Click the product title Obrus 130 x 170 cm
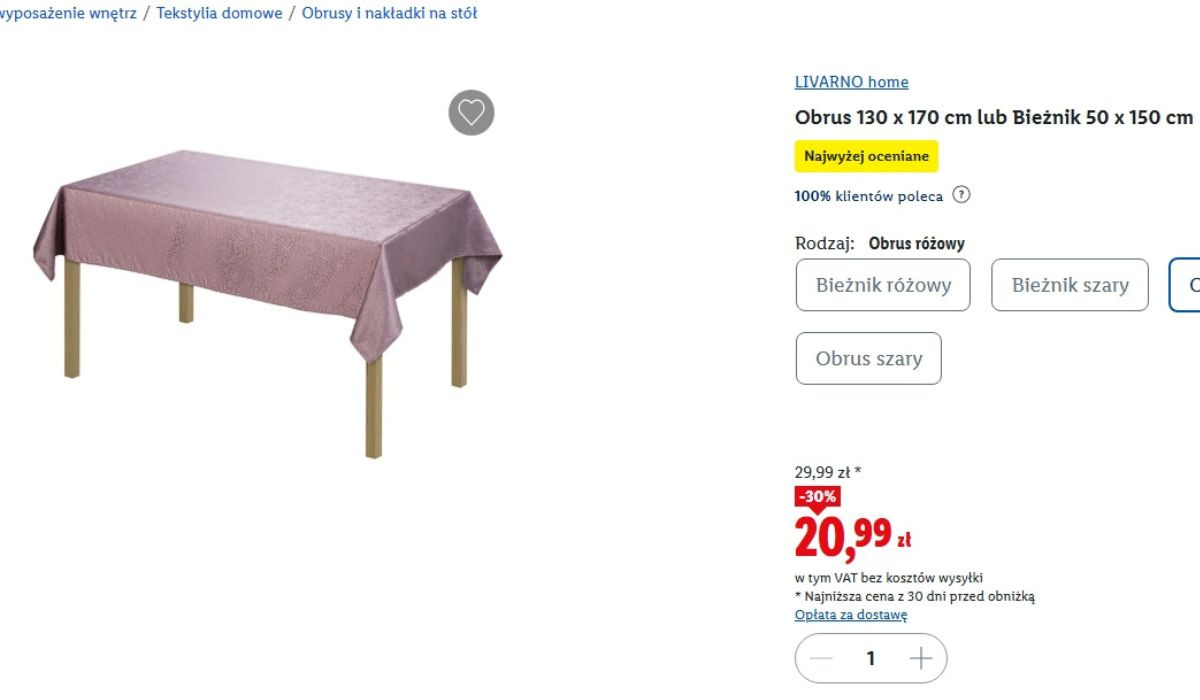This screenshot has height=700, width=1200. [x=994, y=117]
